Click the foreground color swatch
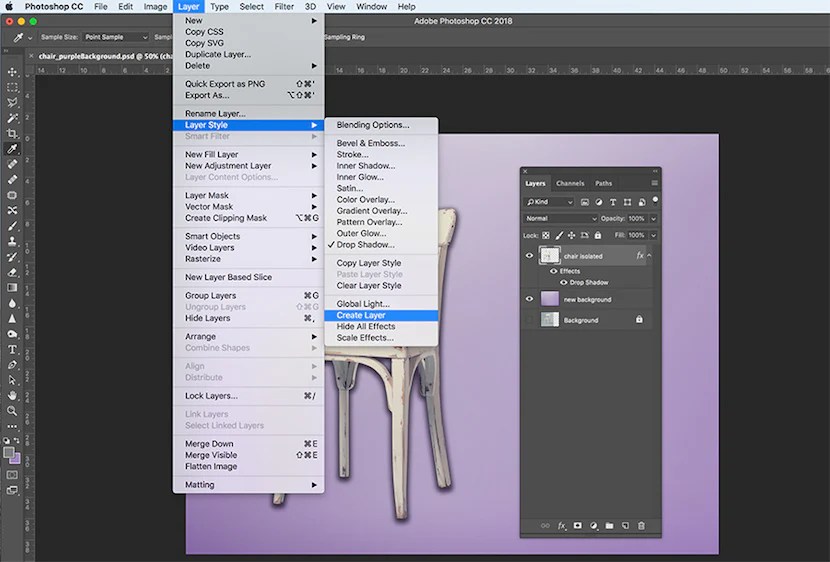This screenshot has width=830, height=562. pos(9,452)
